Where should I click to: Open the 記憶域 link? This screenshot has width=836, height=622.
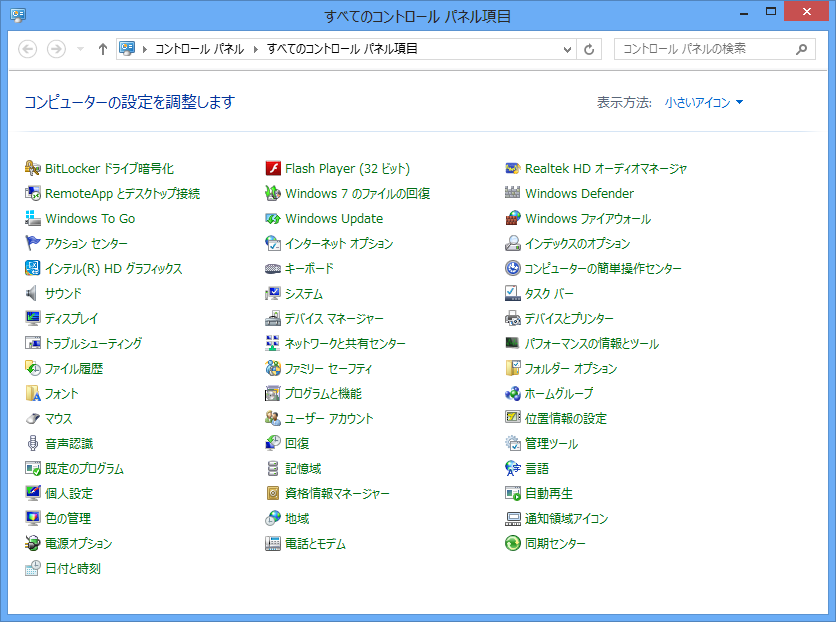(303, 468)
